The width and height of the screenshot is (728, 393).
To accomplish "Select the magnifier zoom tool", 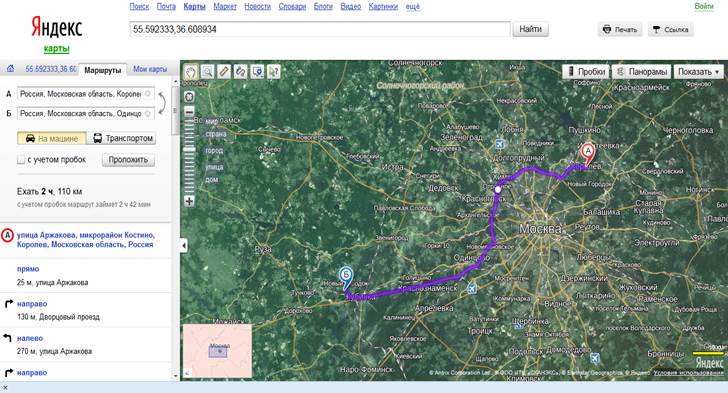I will [x=208, y=72].
